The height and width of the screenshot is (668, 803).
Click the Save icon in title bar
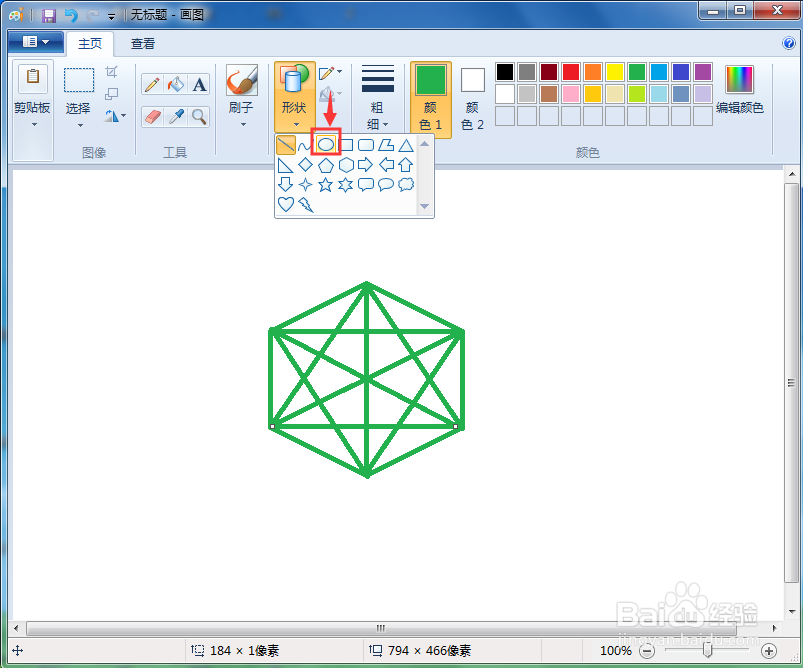click(x=49, y=15)
